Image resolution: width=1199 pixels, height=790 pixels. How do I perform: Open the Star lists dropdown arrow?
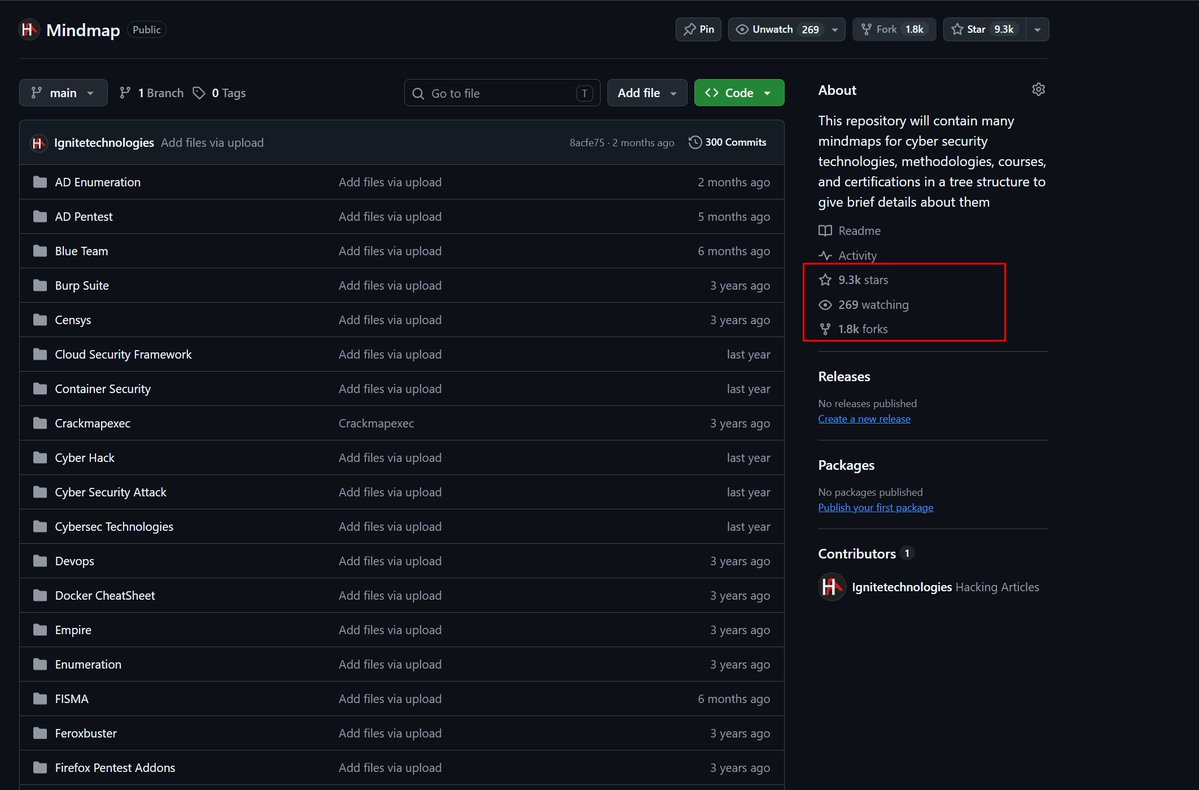(1038, 29)
